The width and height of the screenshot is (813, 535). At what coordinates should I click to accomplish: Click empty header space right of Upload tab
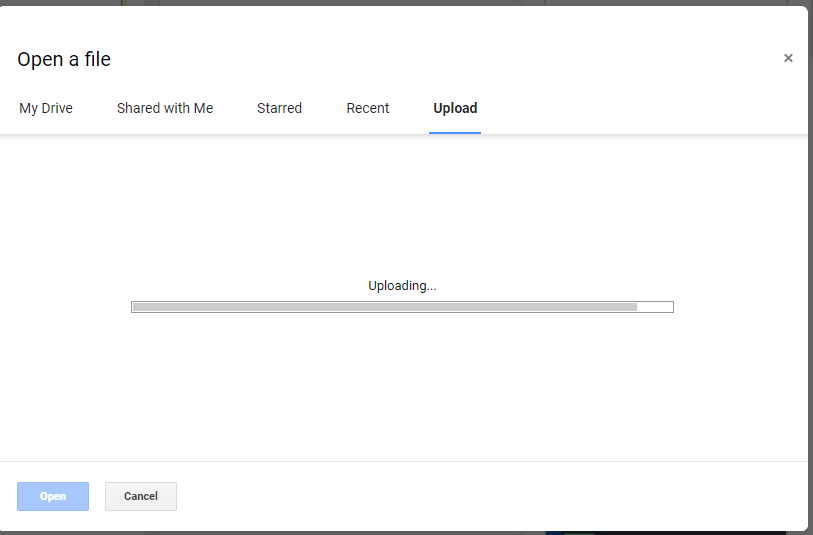point(640,108)
